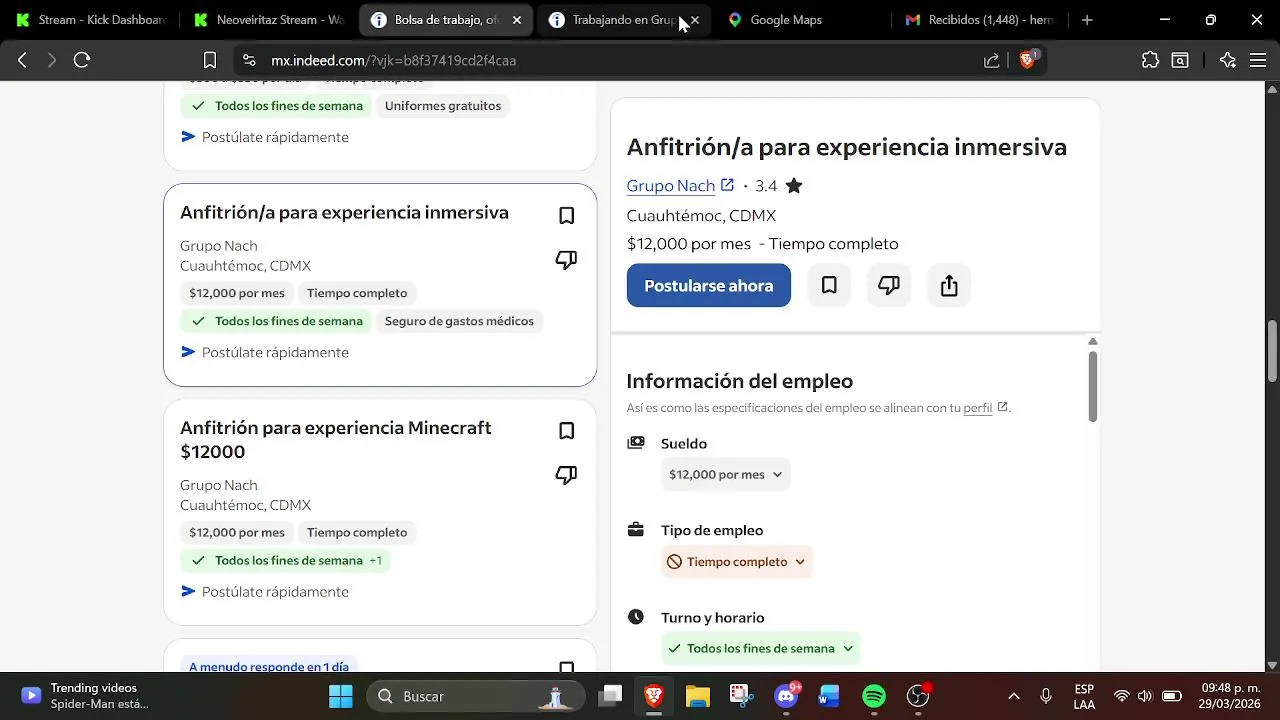Screen dimensions: 1280x720
Task: Close the Bolsa de trabajo tab
Action: coord(517,20)
